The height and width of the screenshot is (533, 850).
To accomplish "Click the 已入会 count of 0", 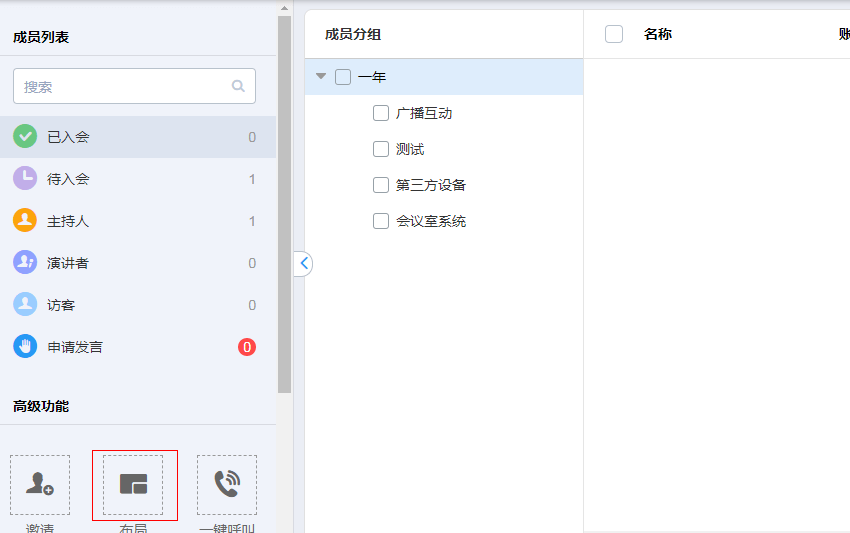I will point(252,137).
